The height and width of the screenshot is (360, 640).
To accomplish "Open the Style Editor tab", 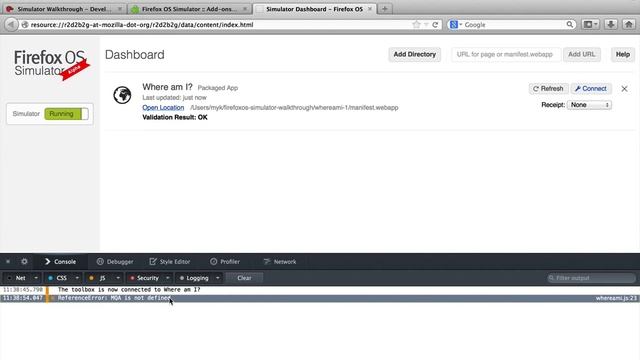I will (x=170, y=262).
